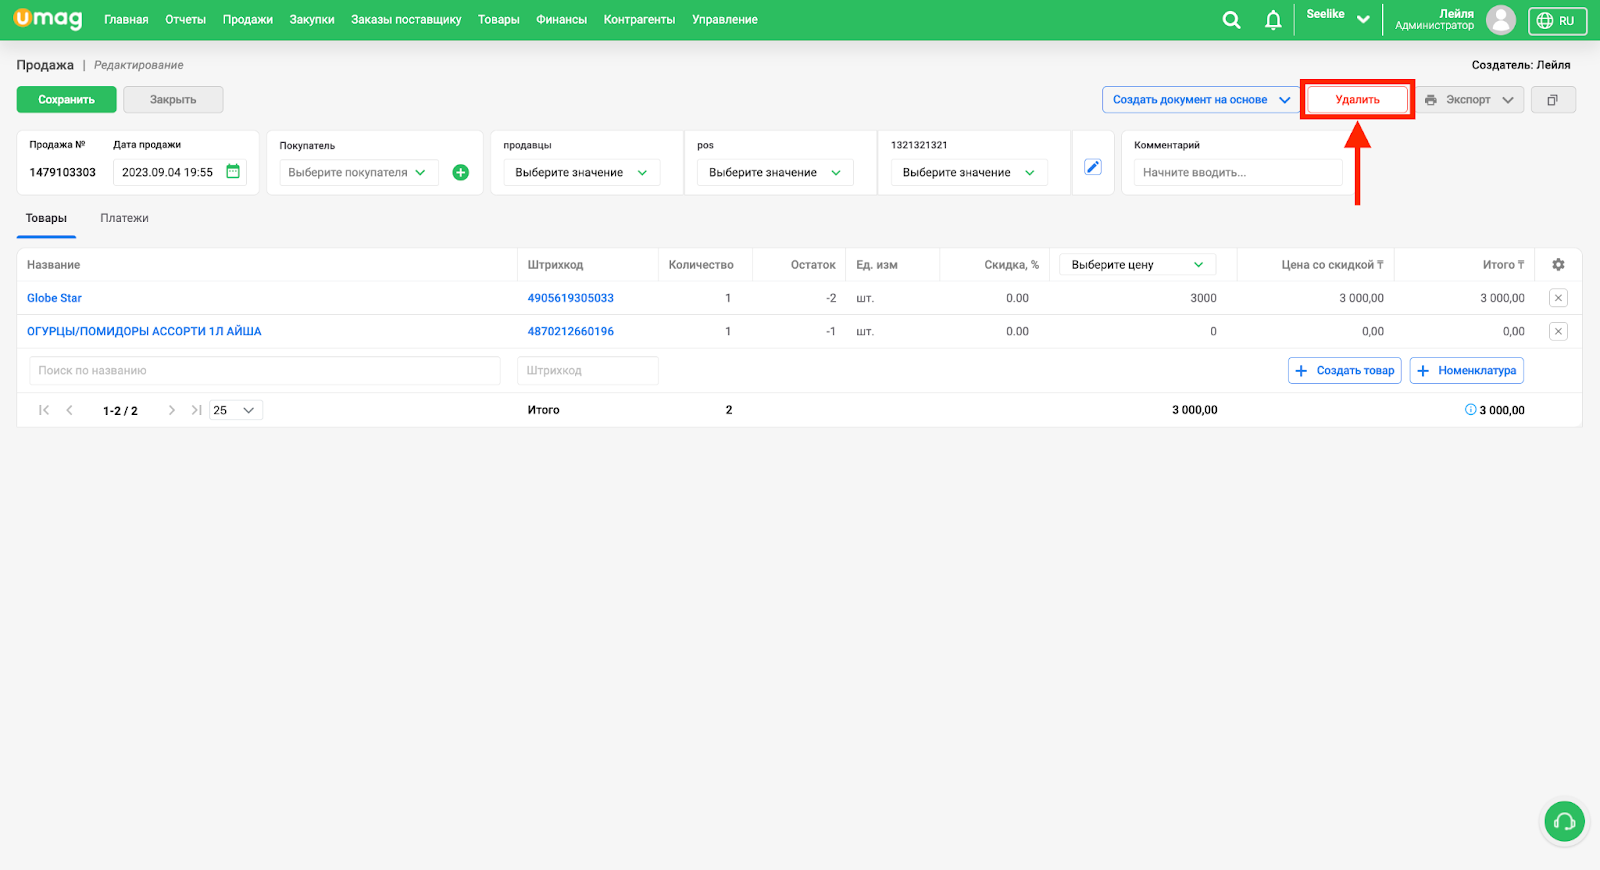Switch language via RU globe button
The height and width of the screenshot is (870, 1600).
pyautogui.click(x=1557, y=20)
